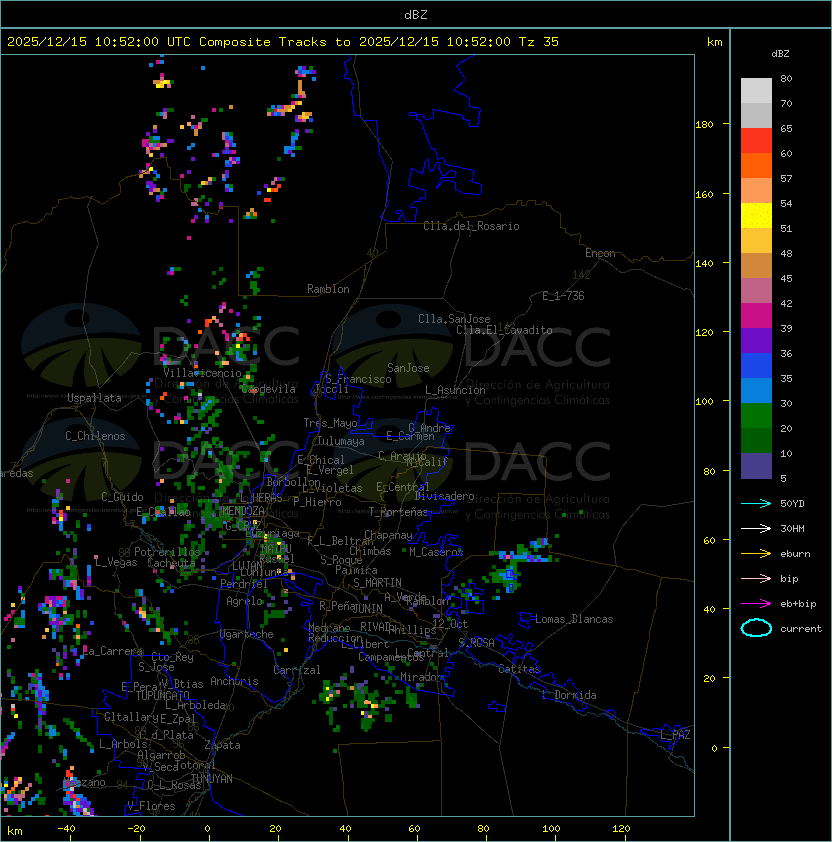Select the red swatch in dBZ color scale

[756, 141]
